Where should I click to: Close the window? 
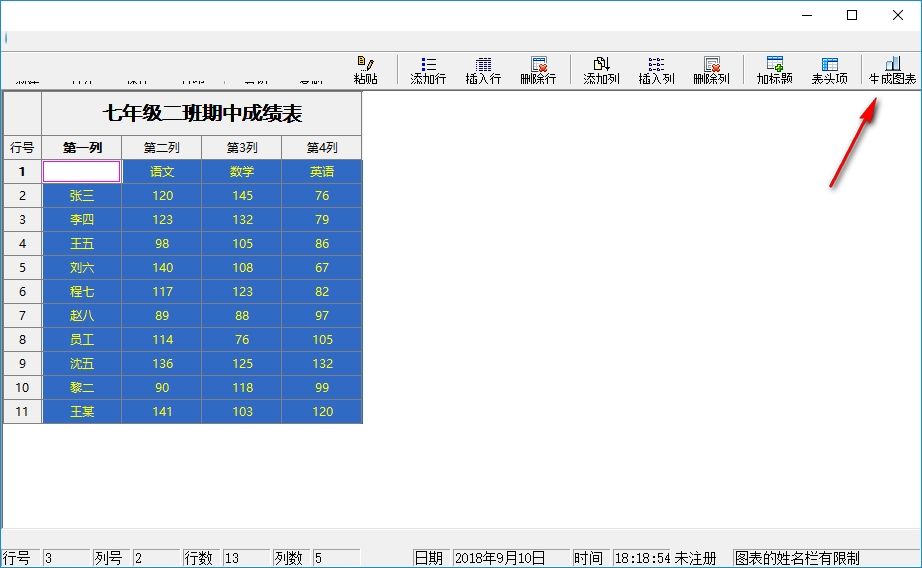(x=898, y=15)
